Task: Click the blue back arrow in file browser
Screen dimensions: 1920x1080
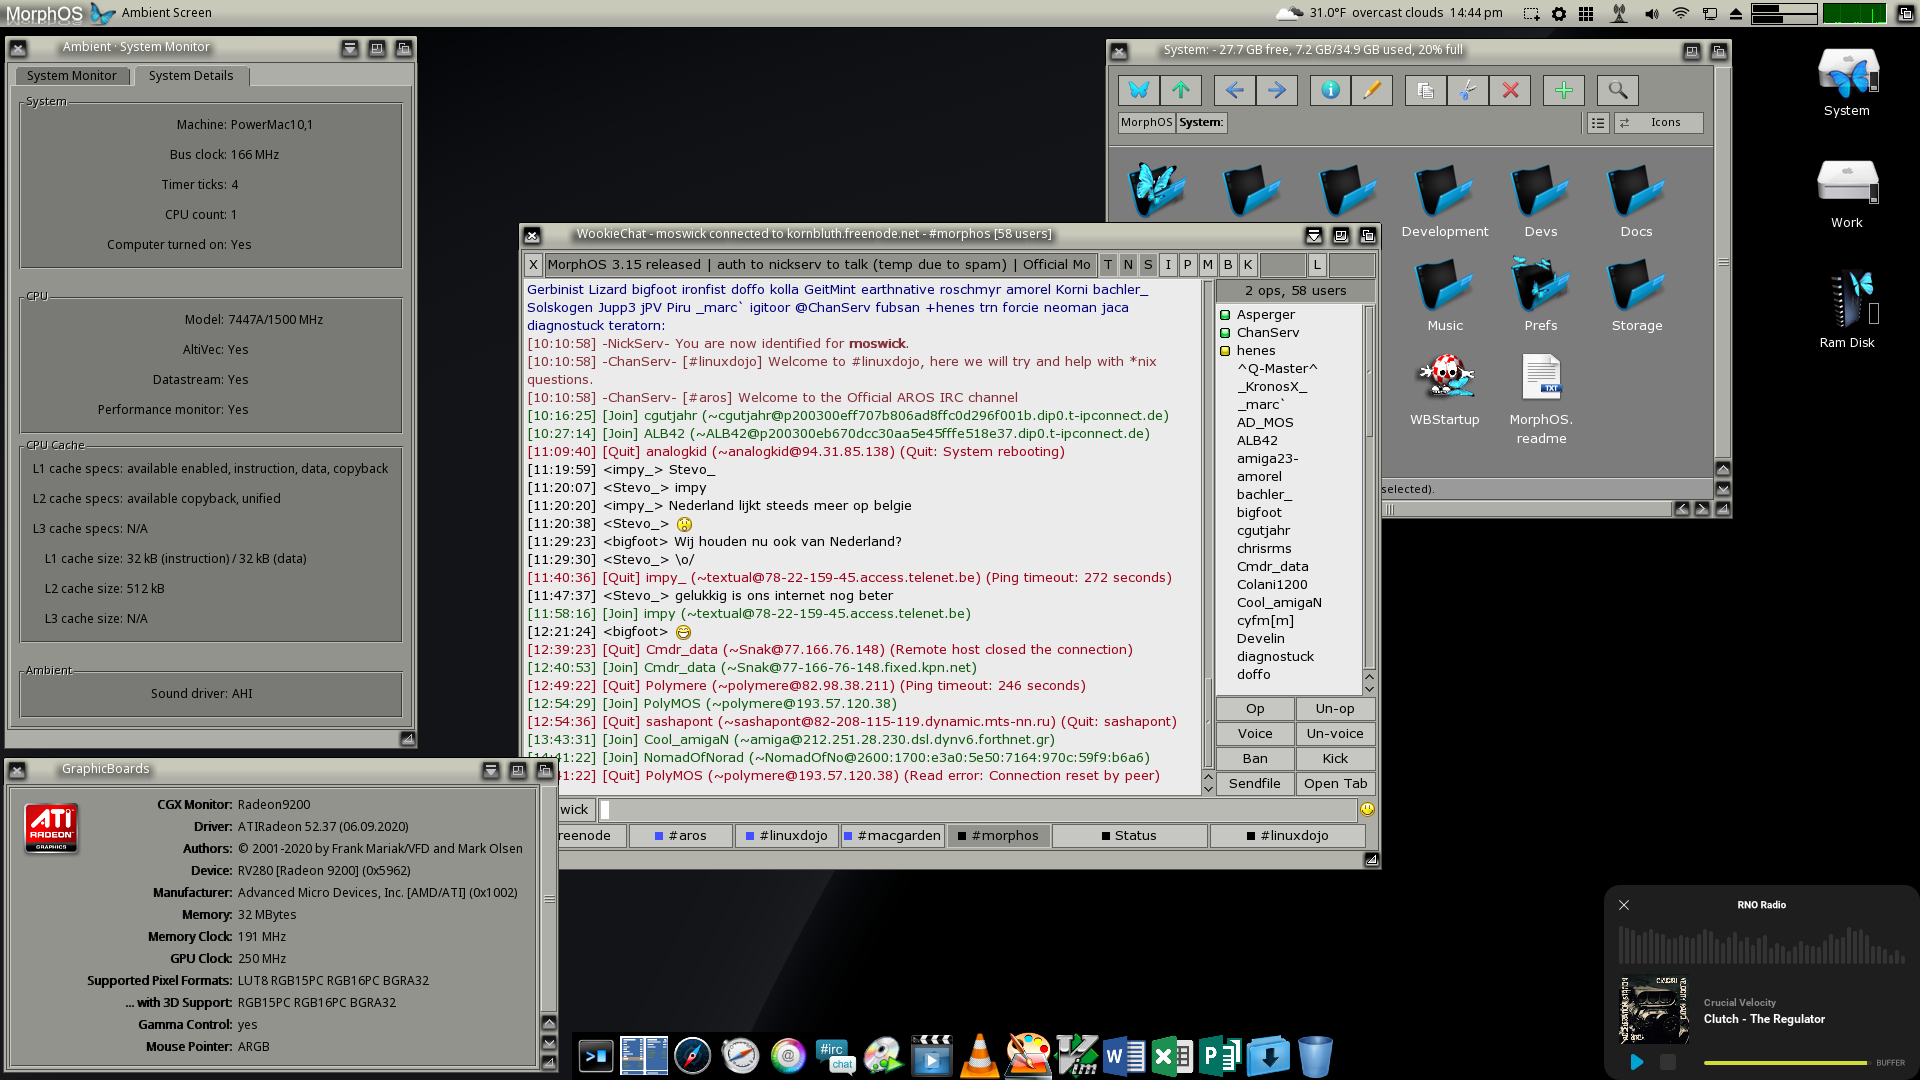Action: 1234,90
